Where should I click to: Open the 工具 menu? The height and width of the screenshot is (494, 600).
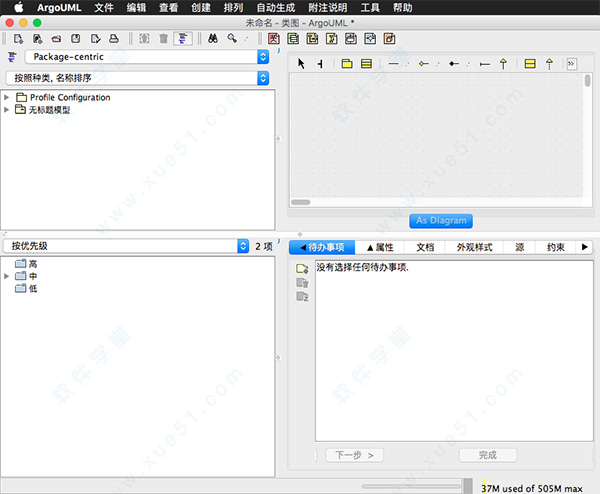pyautogui.click(x=370, y=8)
